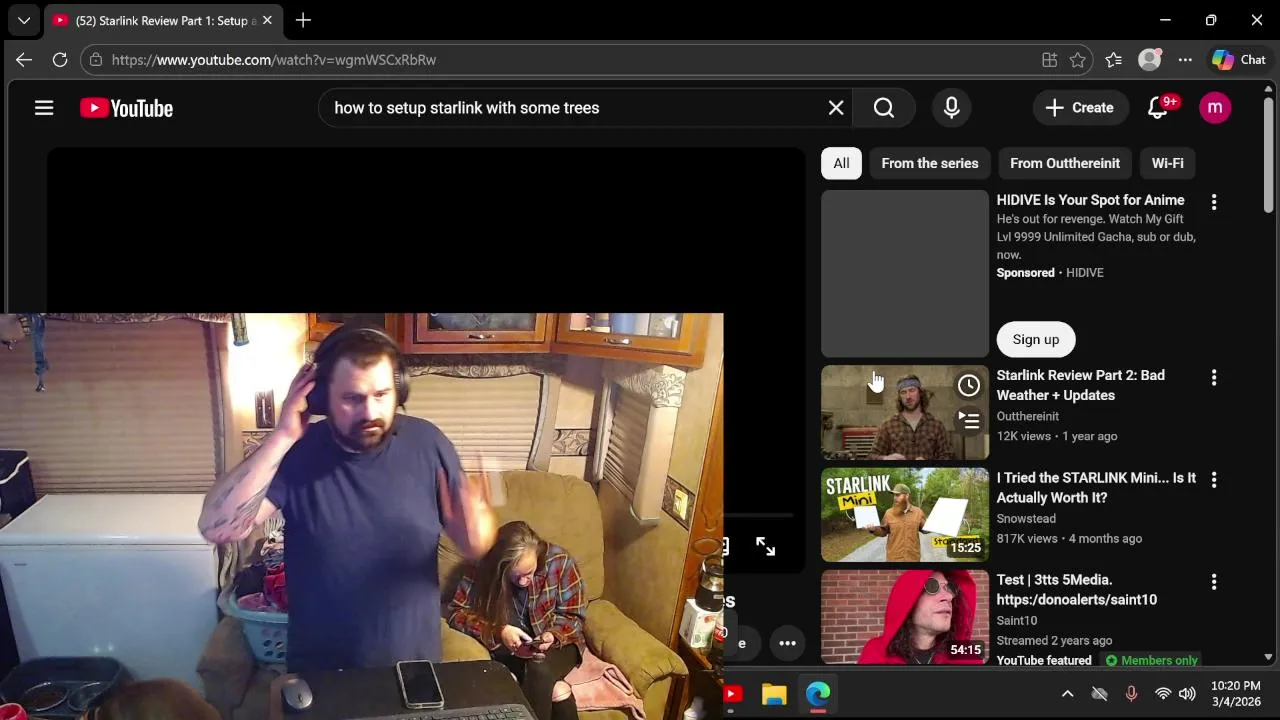Click the Members only badge
The height and width of the screenshot is (720, 1280).
point(1151,661)
